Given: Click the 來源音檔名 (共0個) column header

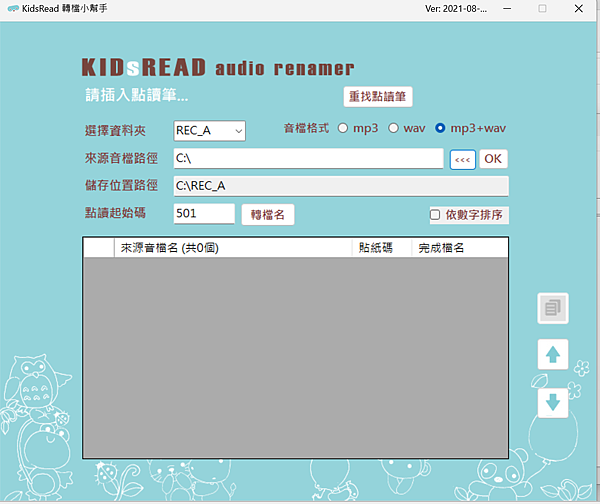Looking at the screenshot, I should [x=233, y=248].
